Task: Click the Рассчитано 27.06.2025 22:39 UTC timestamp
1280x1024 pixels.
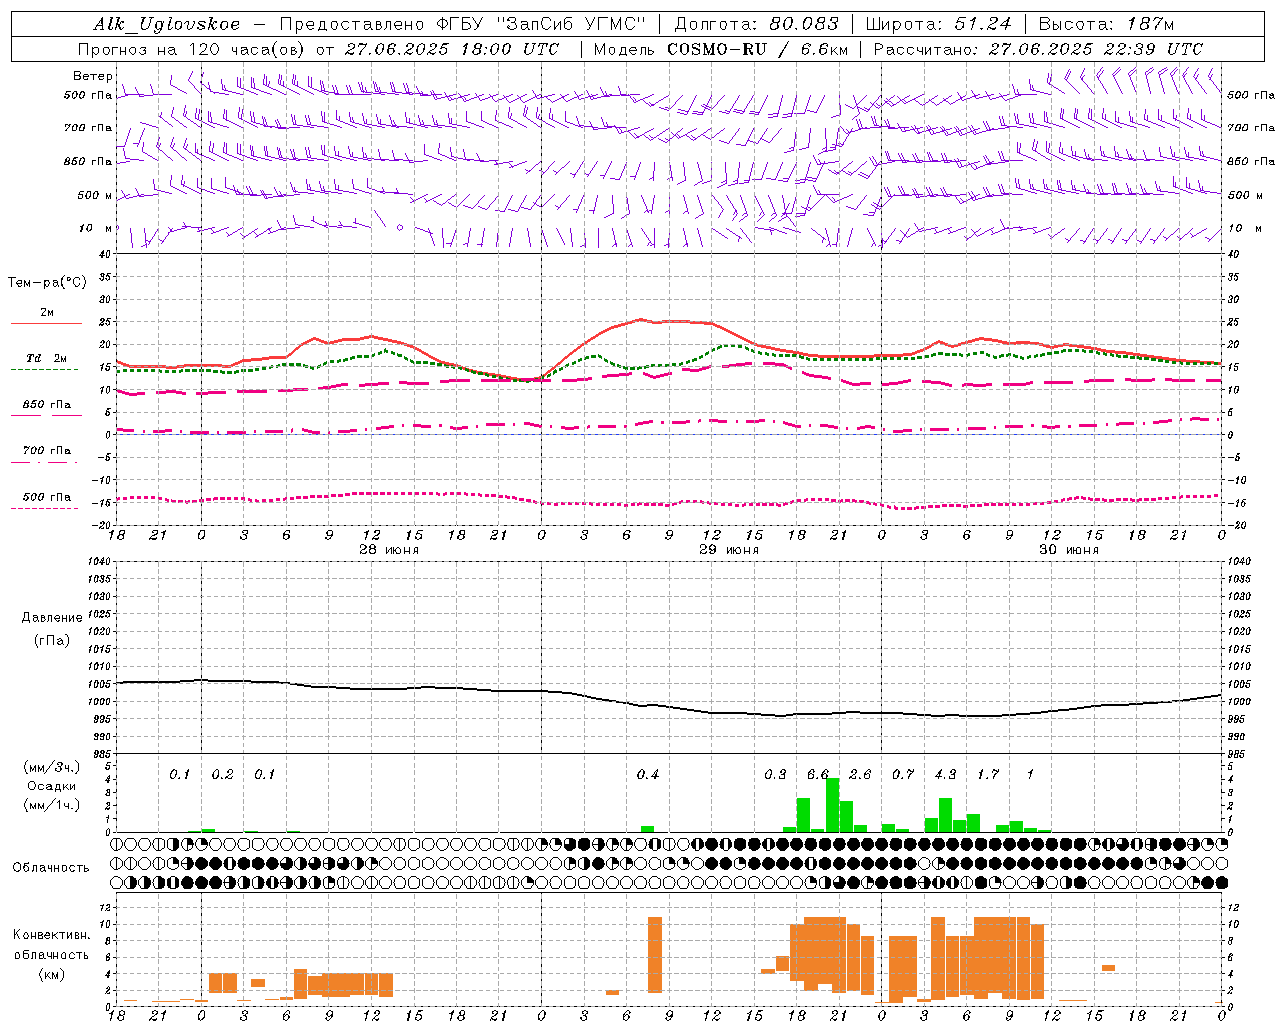Action: [1038, 49]
